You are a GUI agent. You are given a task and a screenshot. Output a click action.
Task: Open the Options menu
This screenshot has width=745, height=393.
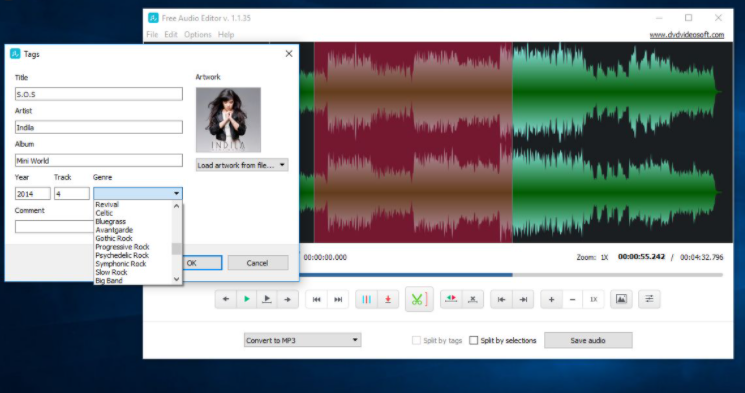click(x=198, y=35)
